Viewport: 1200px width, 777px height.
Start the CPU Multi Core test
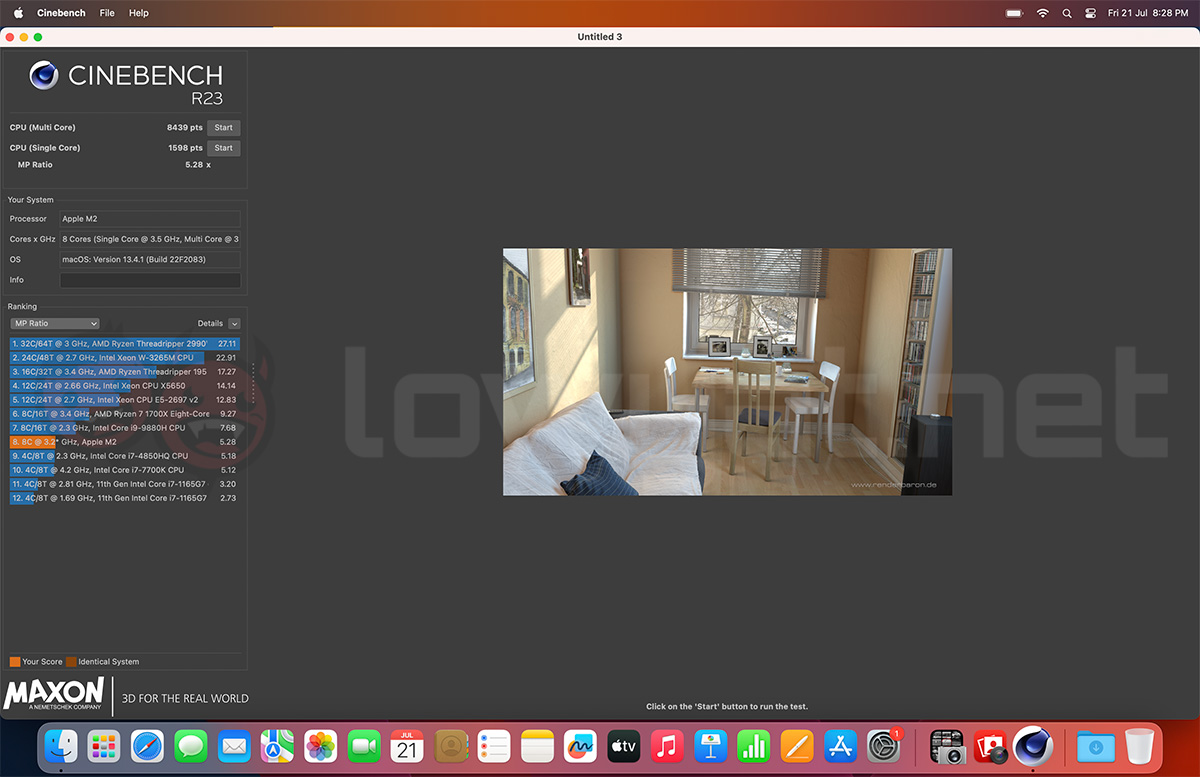coord(224,128)
